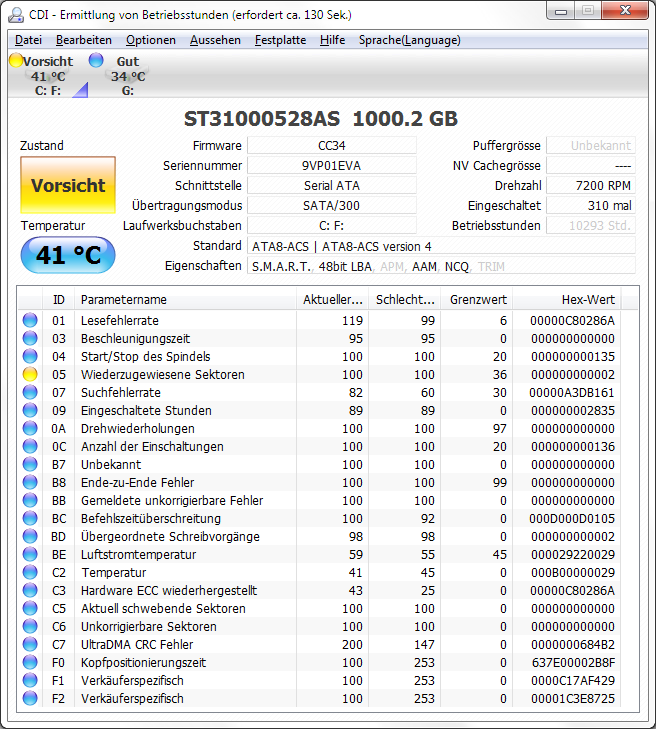Click the Schnittstelle field Serial ATA
Viewport: 656px width, 729px height.
[331, 186]
